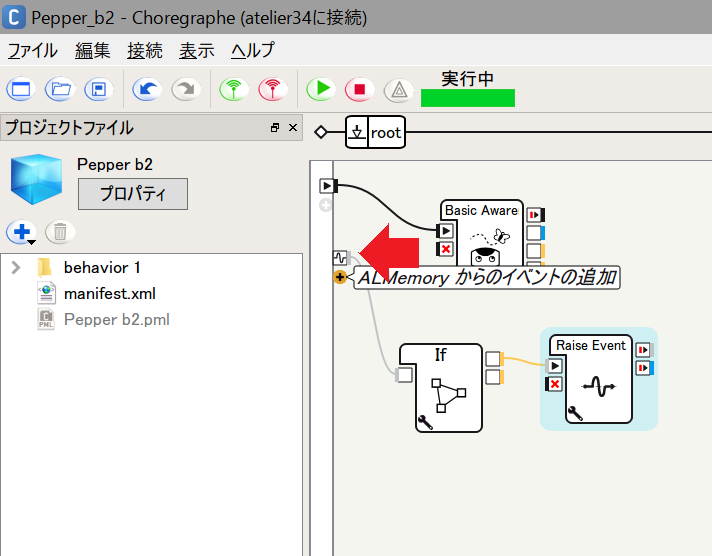Create a new project with toolbar icon
This screenshot has height=556, width=712.
coord(21,89)
